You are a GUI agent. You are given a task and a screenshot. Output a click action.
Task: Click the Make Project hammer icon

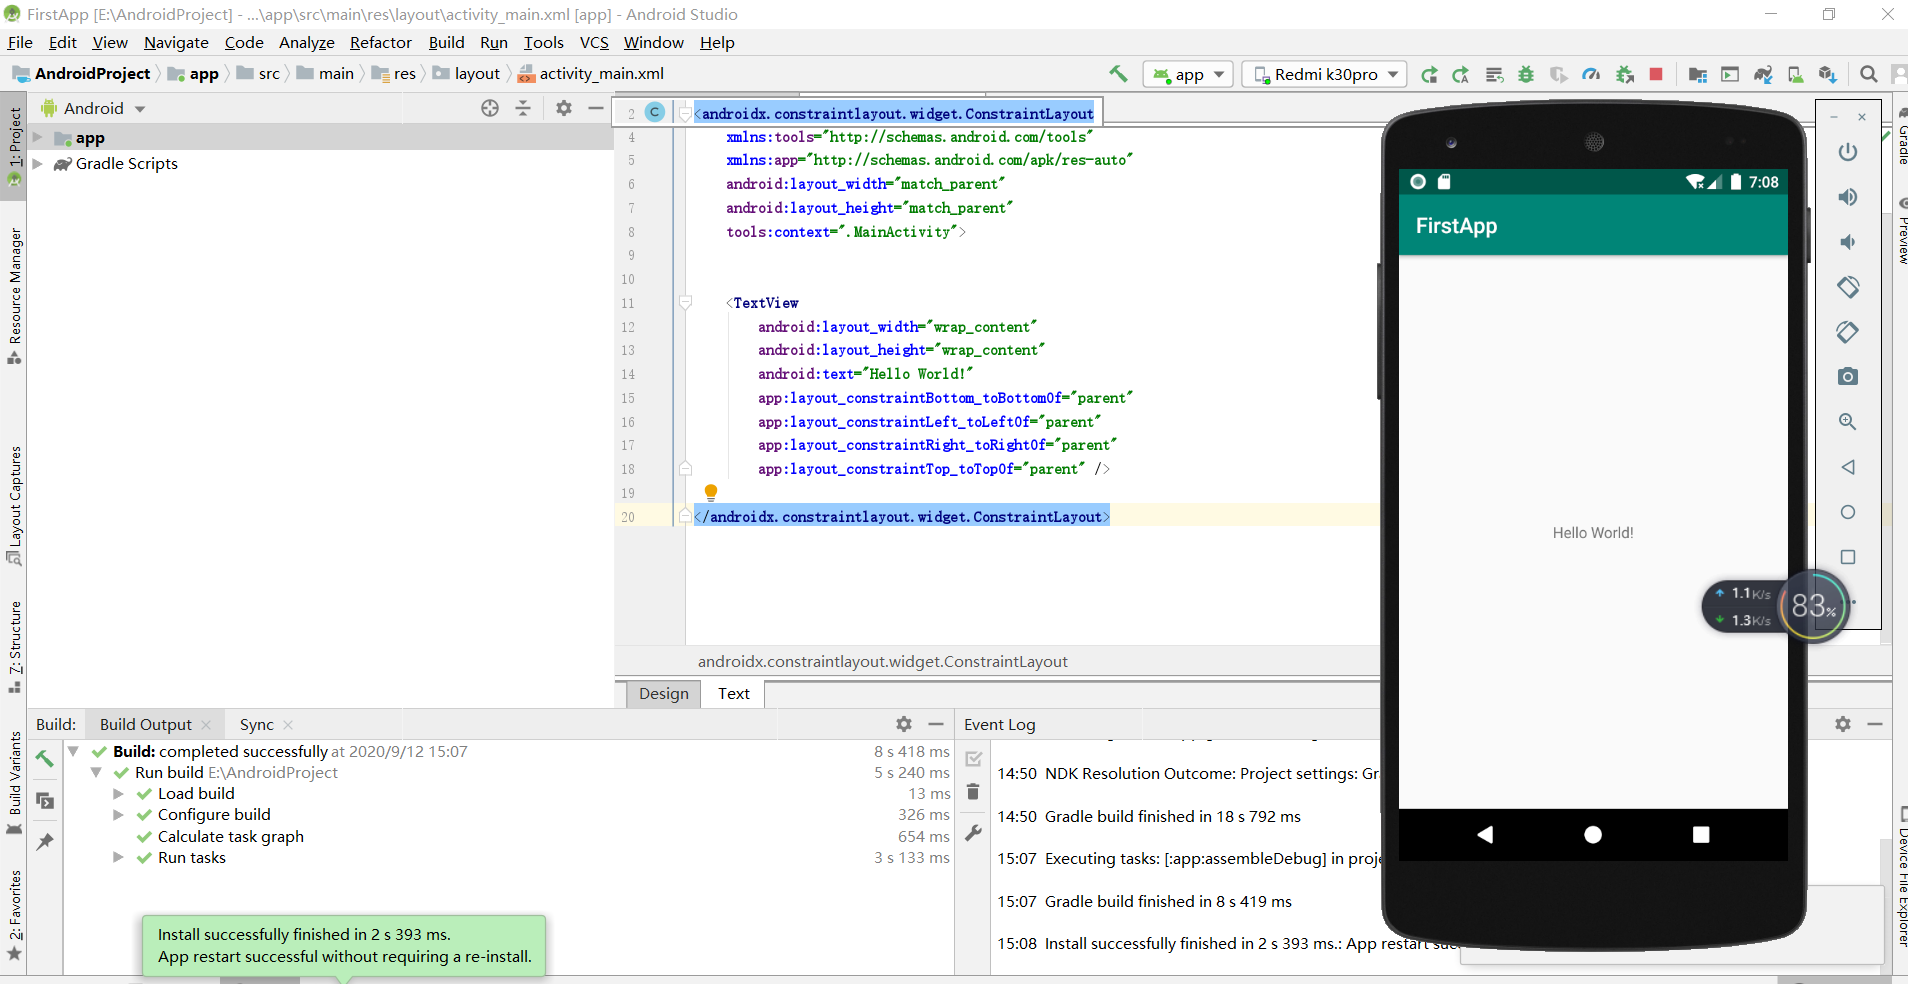tap(1118, 73)
